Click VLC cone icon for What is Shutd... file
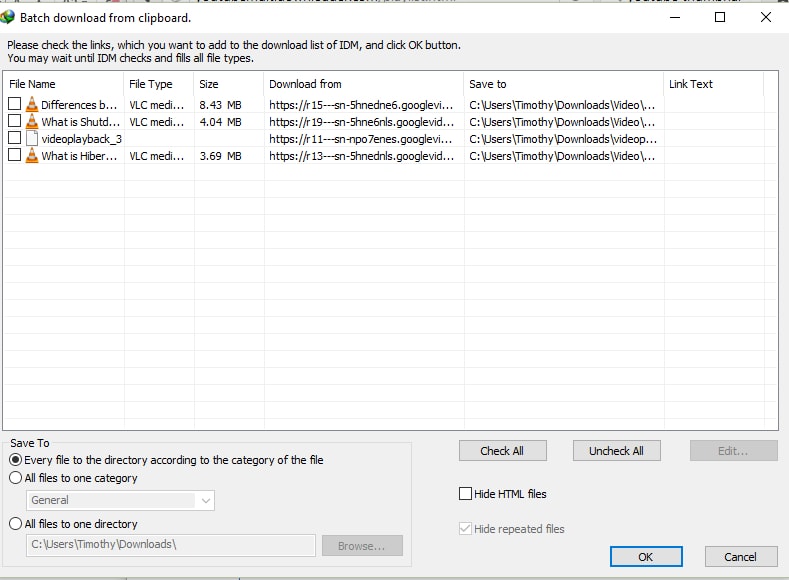The height and width of the screenshot is (580, 789). 32,121
